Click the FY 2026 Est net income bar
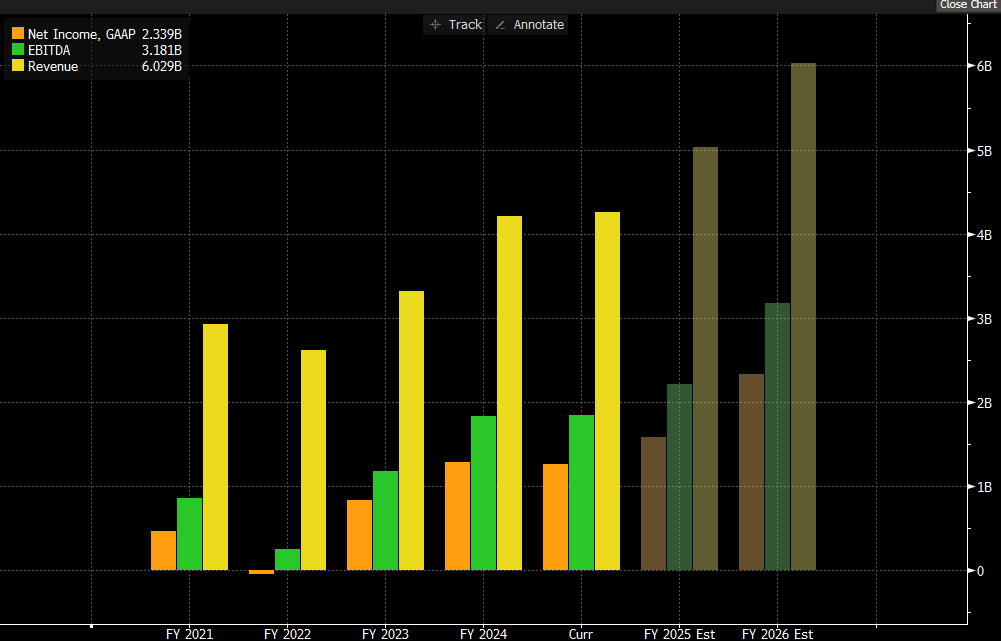1001x641 pixels. point(751,472)
